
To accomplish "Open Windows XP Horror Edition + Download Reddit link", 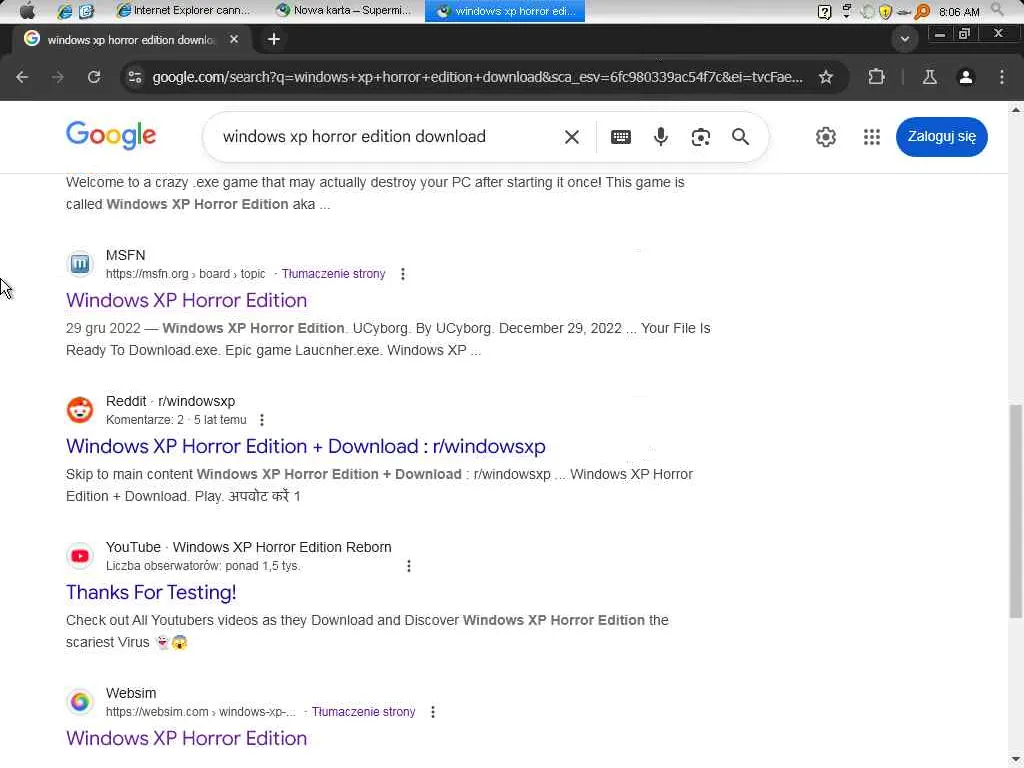I will coord(306,446).
